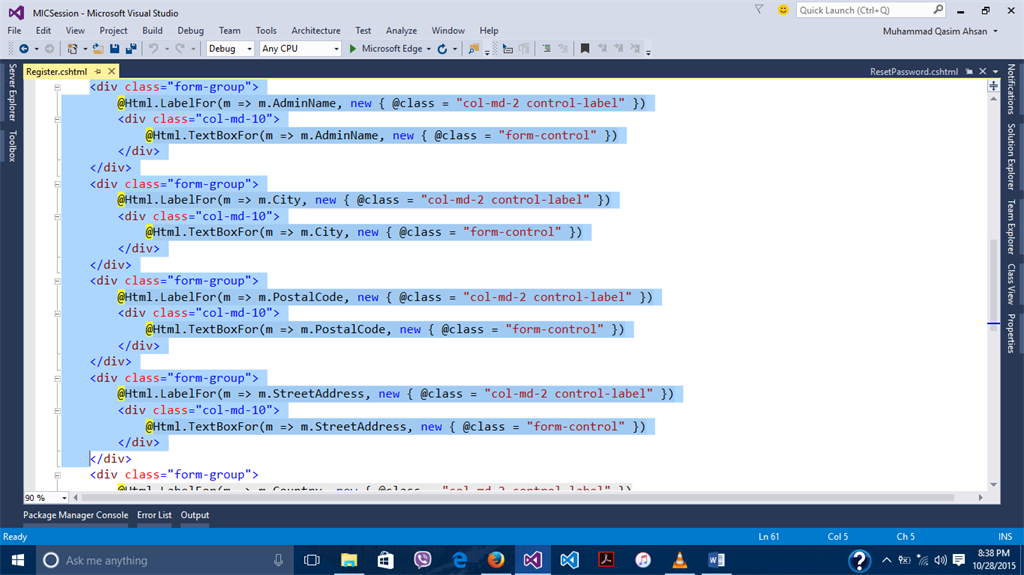Image resolution: width=1024 pixels, height=575 pixels.
Task: Pin the Register.cshtml tab
Action: tap(97, 72)
